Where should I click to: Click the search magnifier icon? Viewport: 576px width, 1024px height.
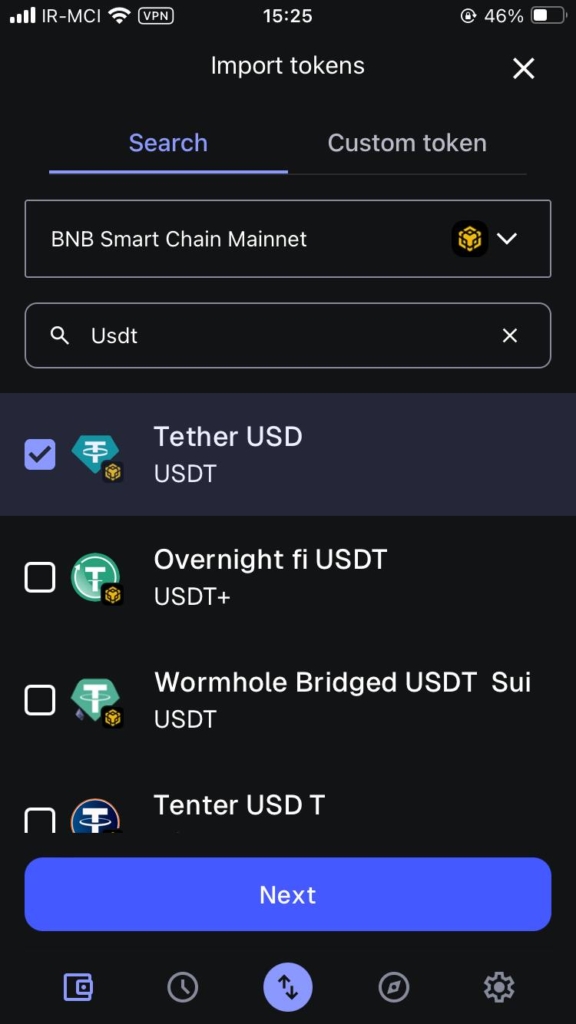[59, 336]
